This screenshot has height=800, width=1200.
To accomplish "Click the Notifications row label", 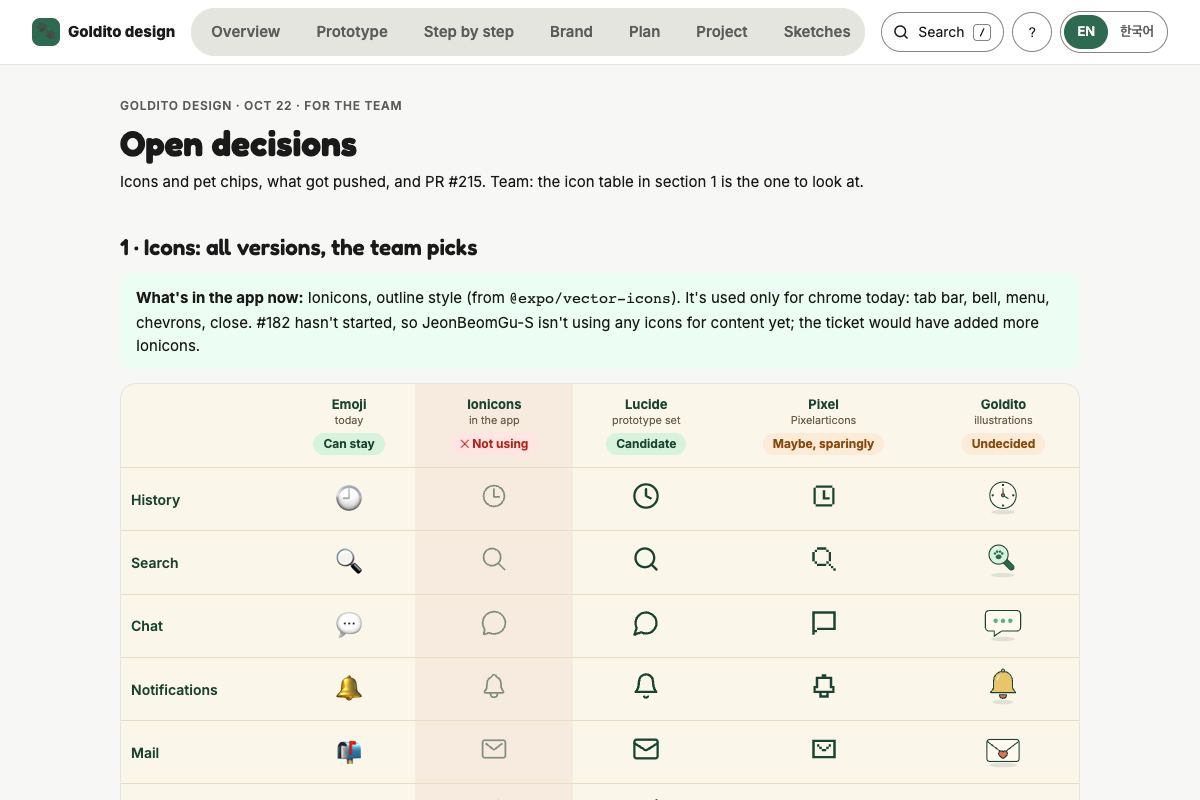I will pos(174,690).
